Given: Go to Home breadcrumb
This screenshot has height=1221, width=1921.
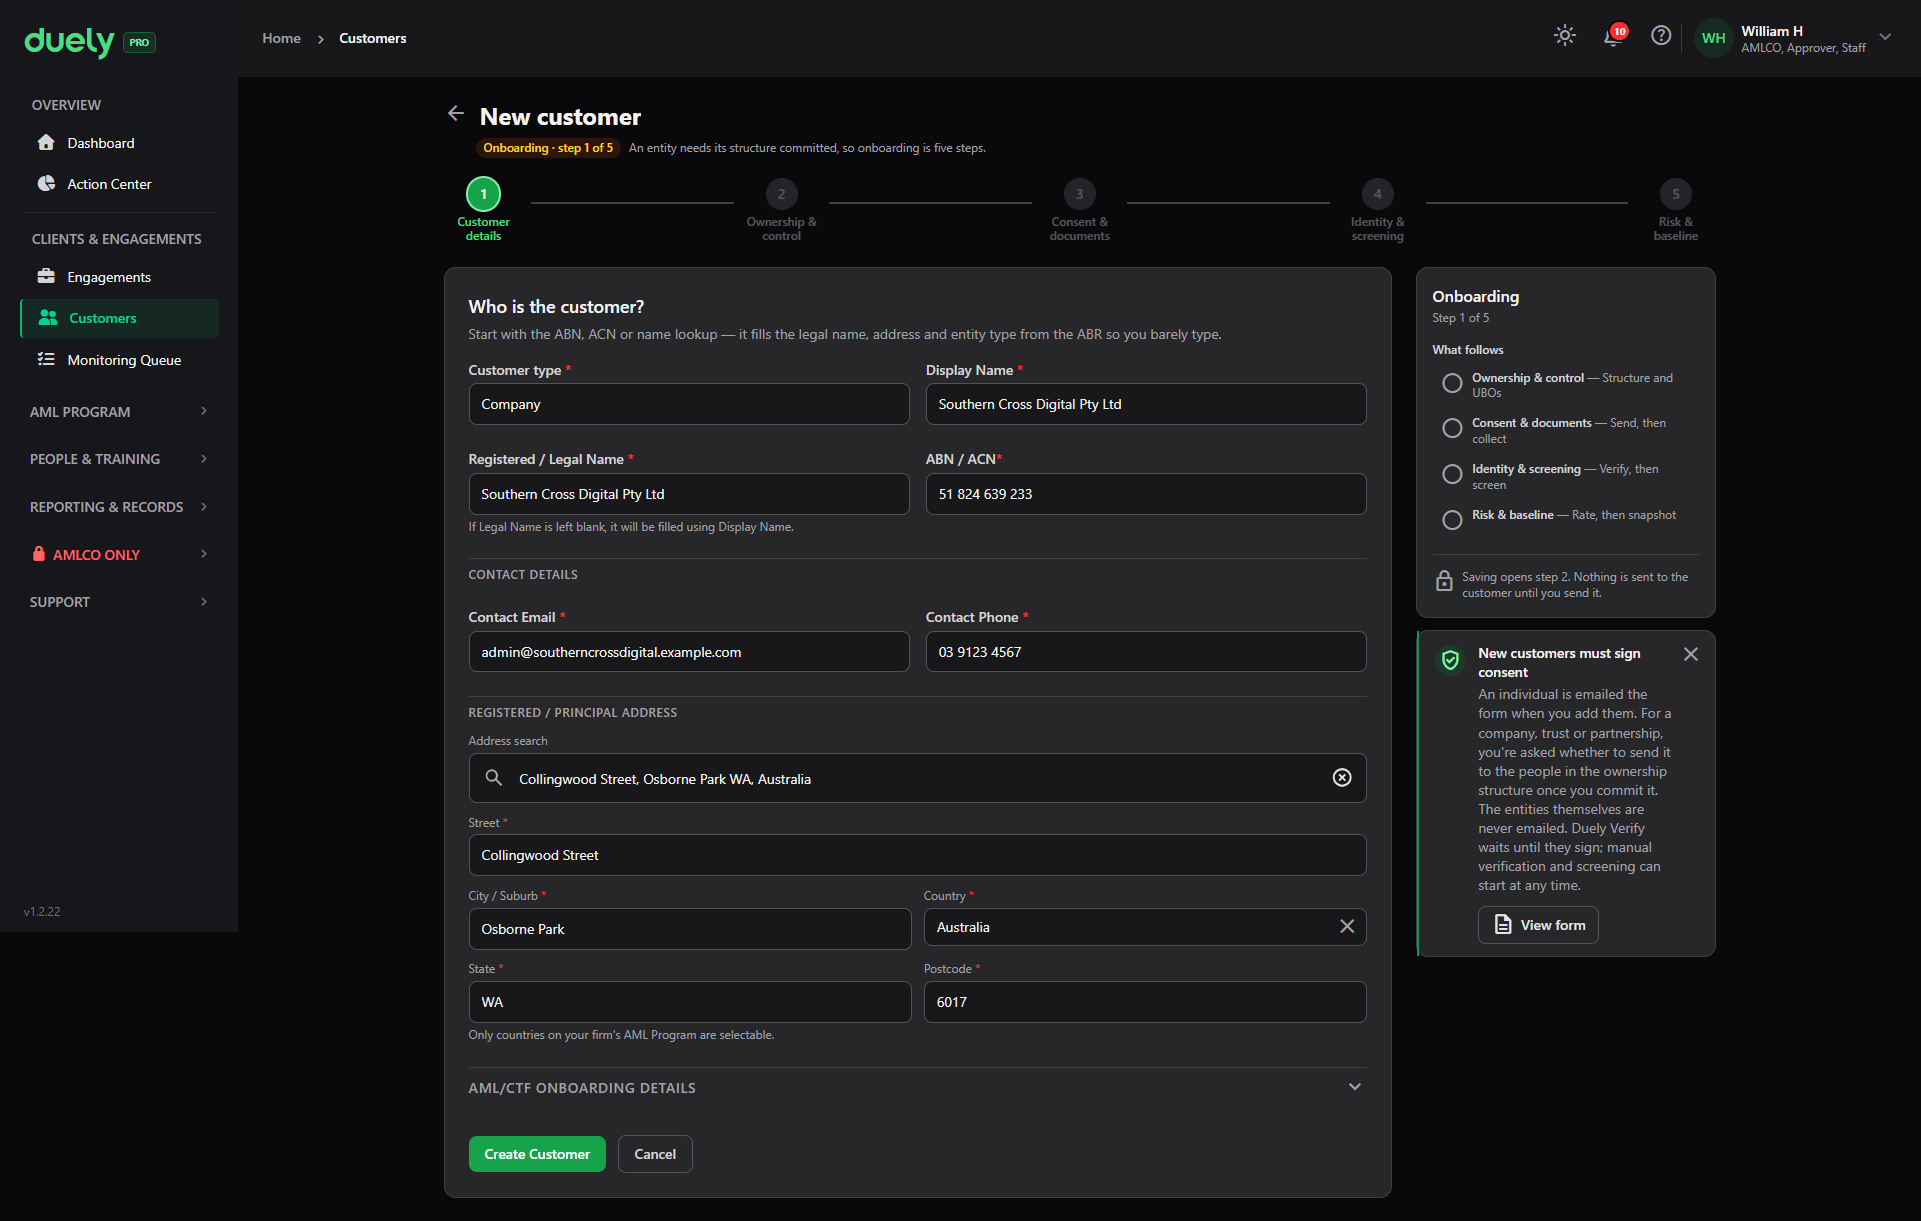Looking at the screenshot, I should pyautogui.click(x=281, y=38).
